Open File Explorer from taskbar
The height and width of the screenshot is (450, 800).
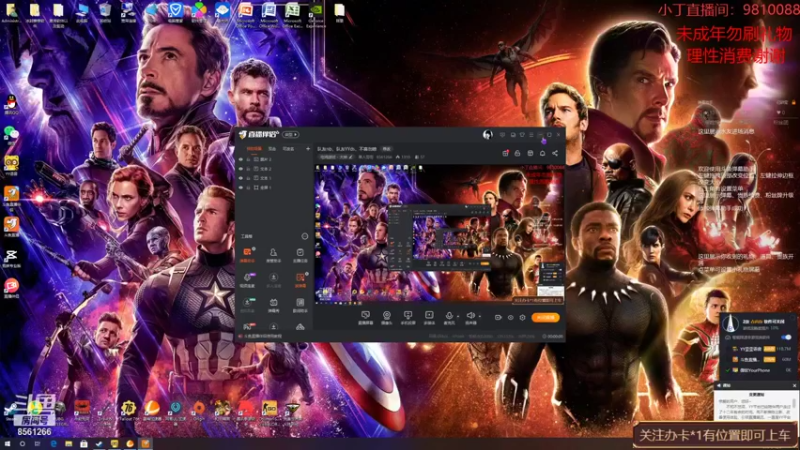pyautogui.click(x=68, y=444)
